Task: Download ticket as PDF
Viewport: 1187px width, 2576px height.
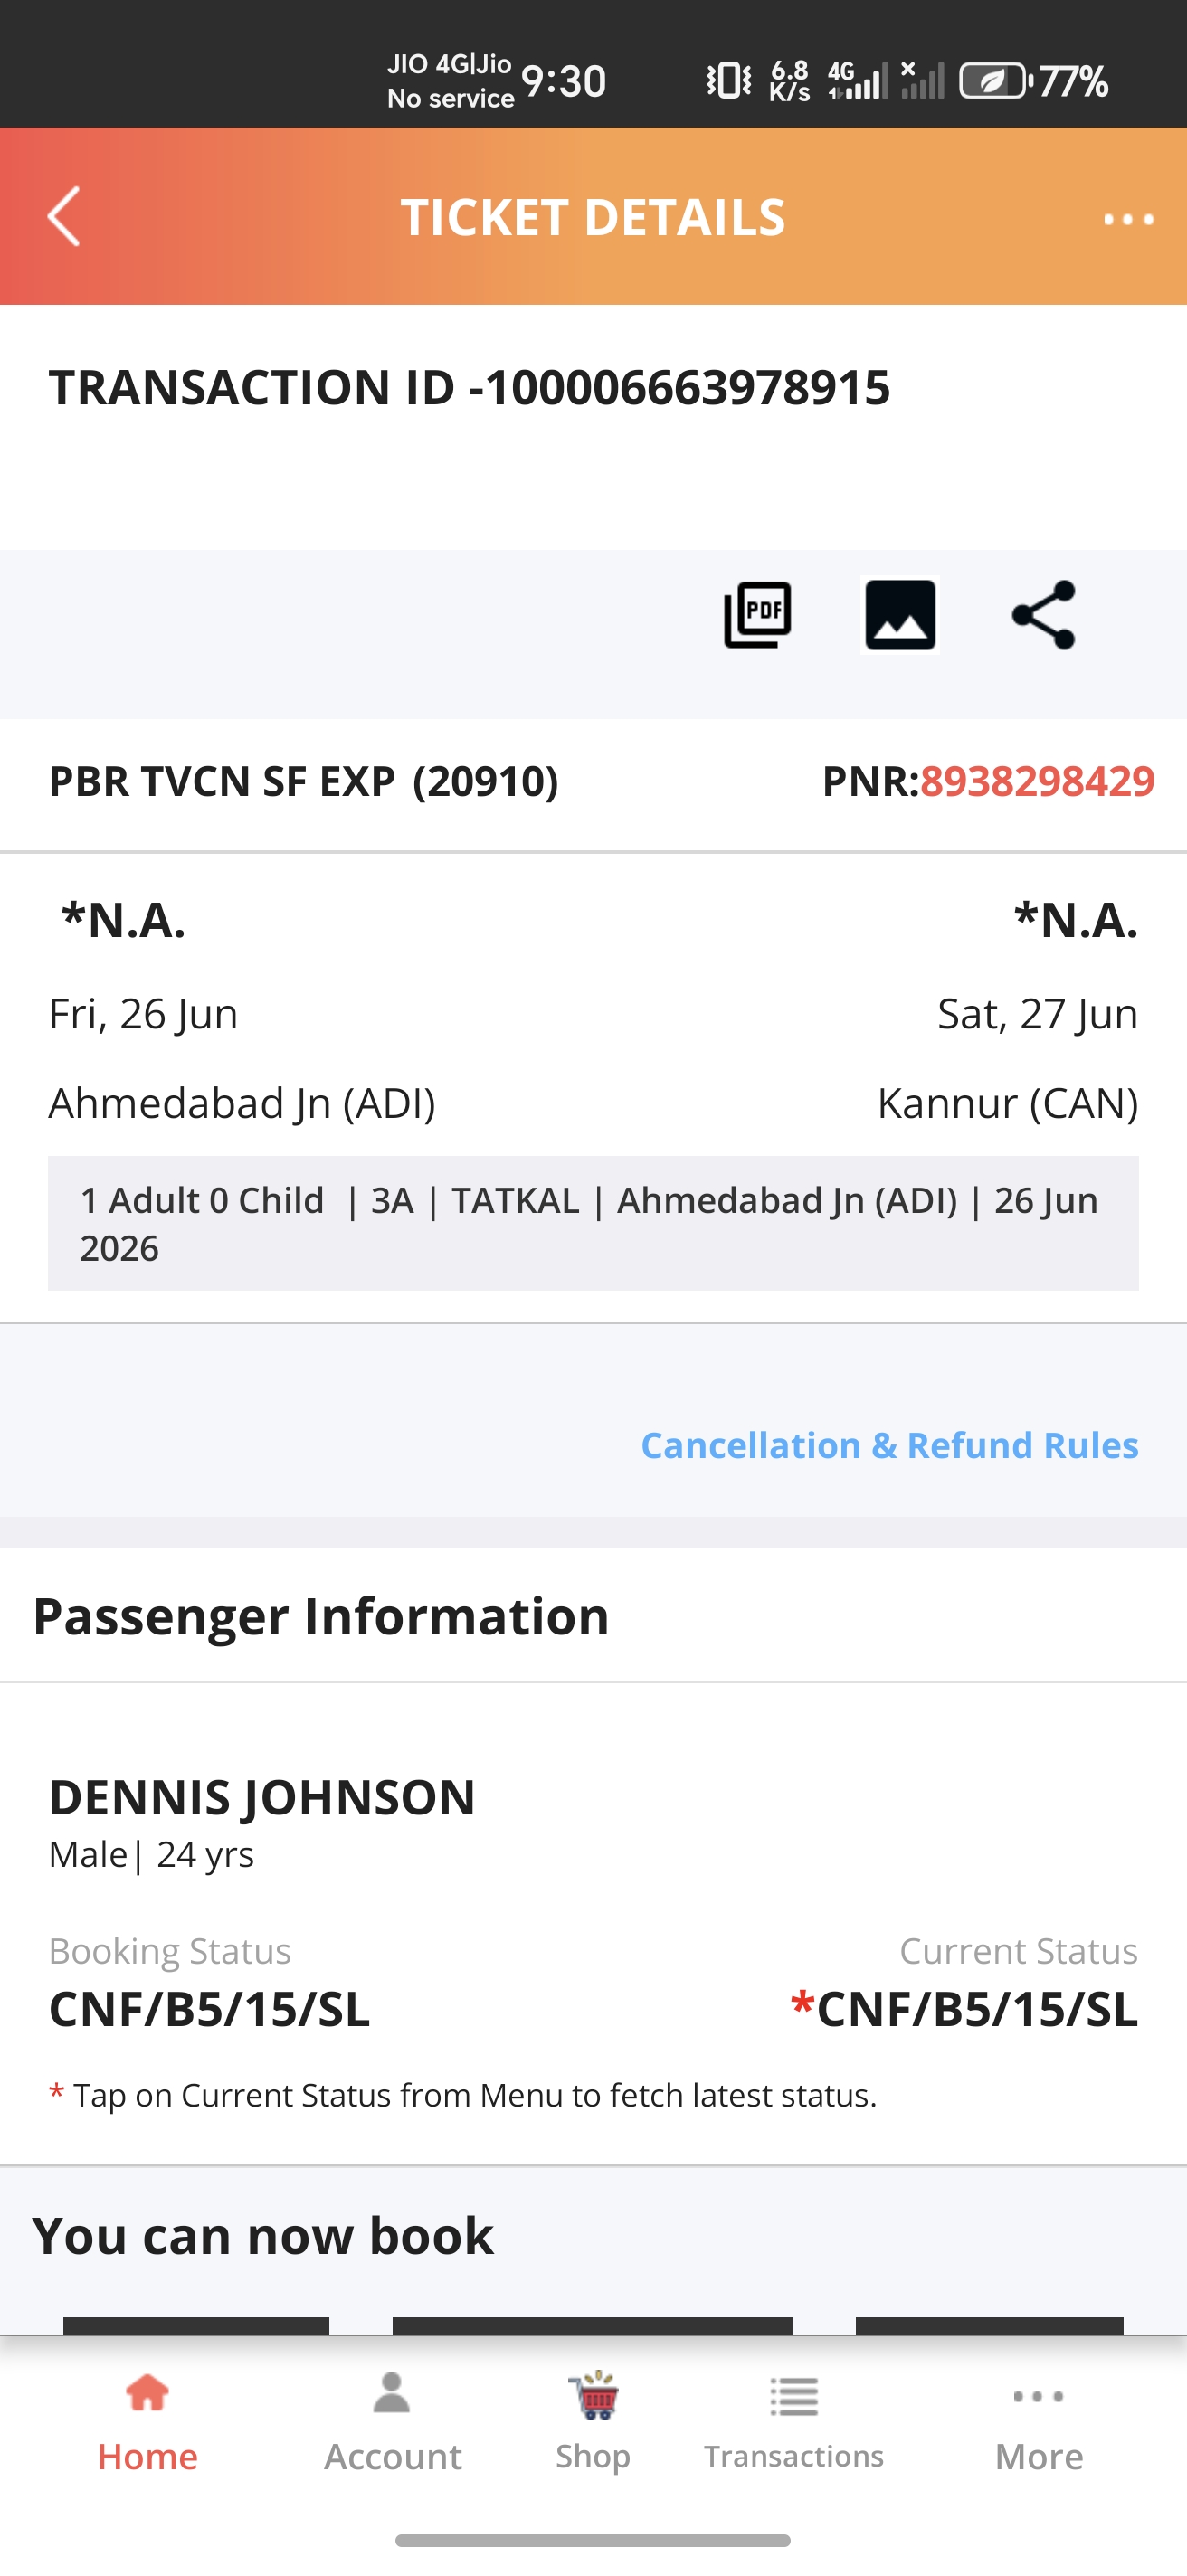Action: (758, 614)
